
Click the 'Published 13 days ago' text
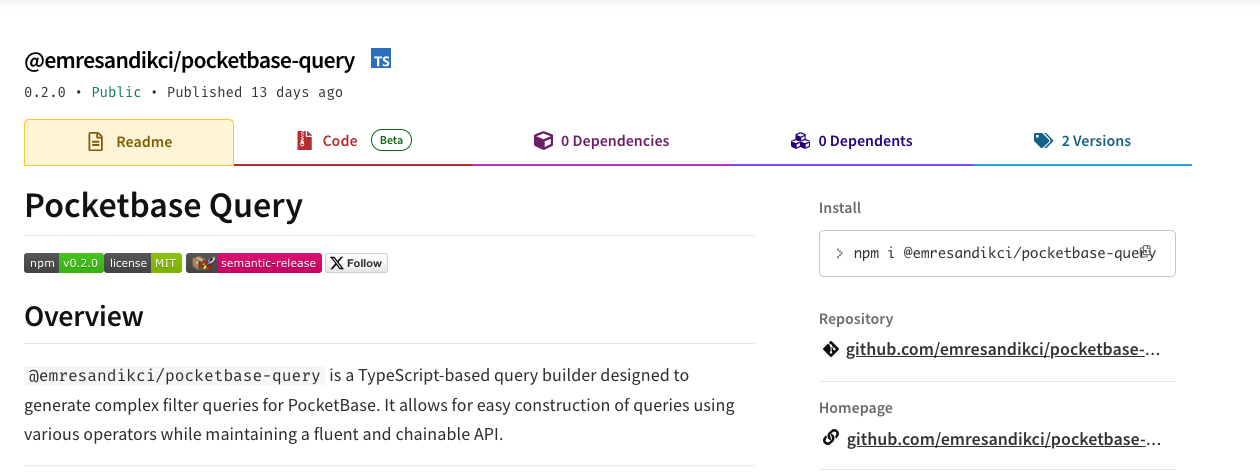pos(255,92)
